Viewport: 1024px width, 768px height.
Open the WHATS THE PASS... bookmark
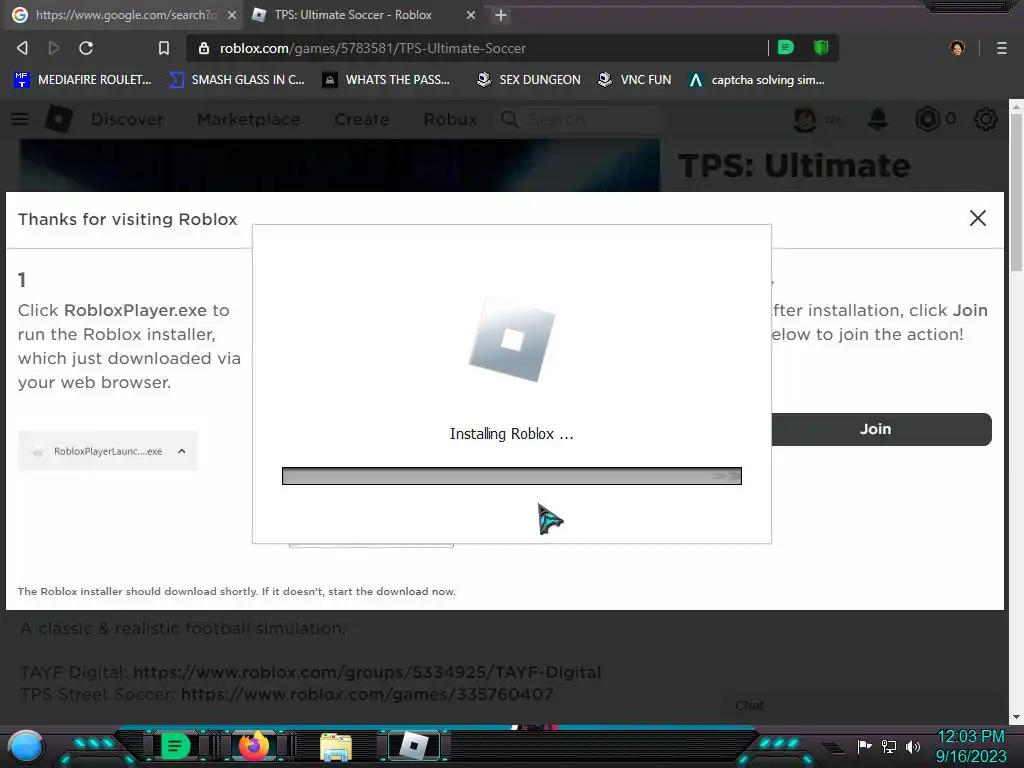[387, 80]
